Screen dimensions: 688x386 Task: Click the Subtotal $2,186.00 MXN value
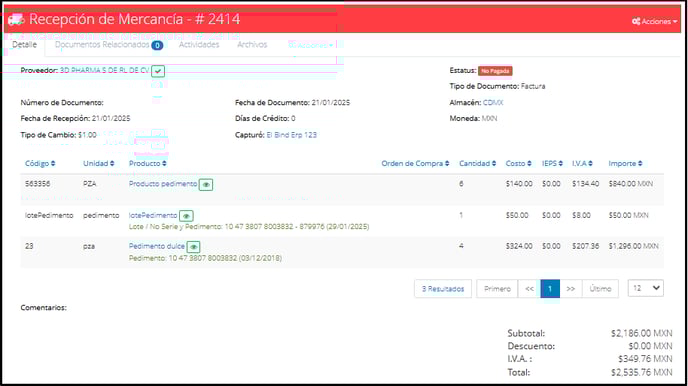click(641, 333)
